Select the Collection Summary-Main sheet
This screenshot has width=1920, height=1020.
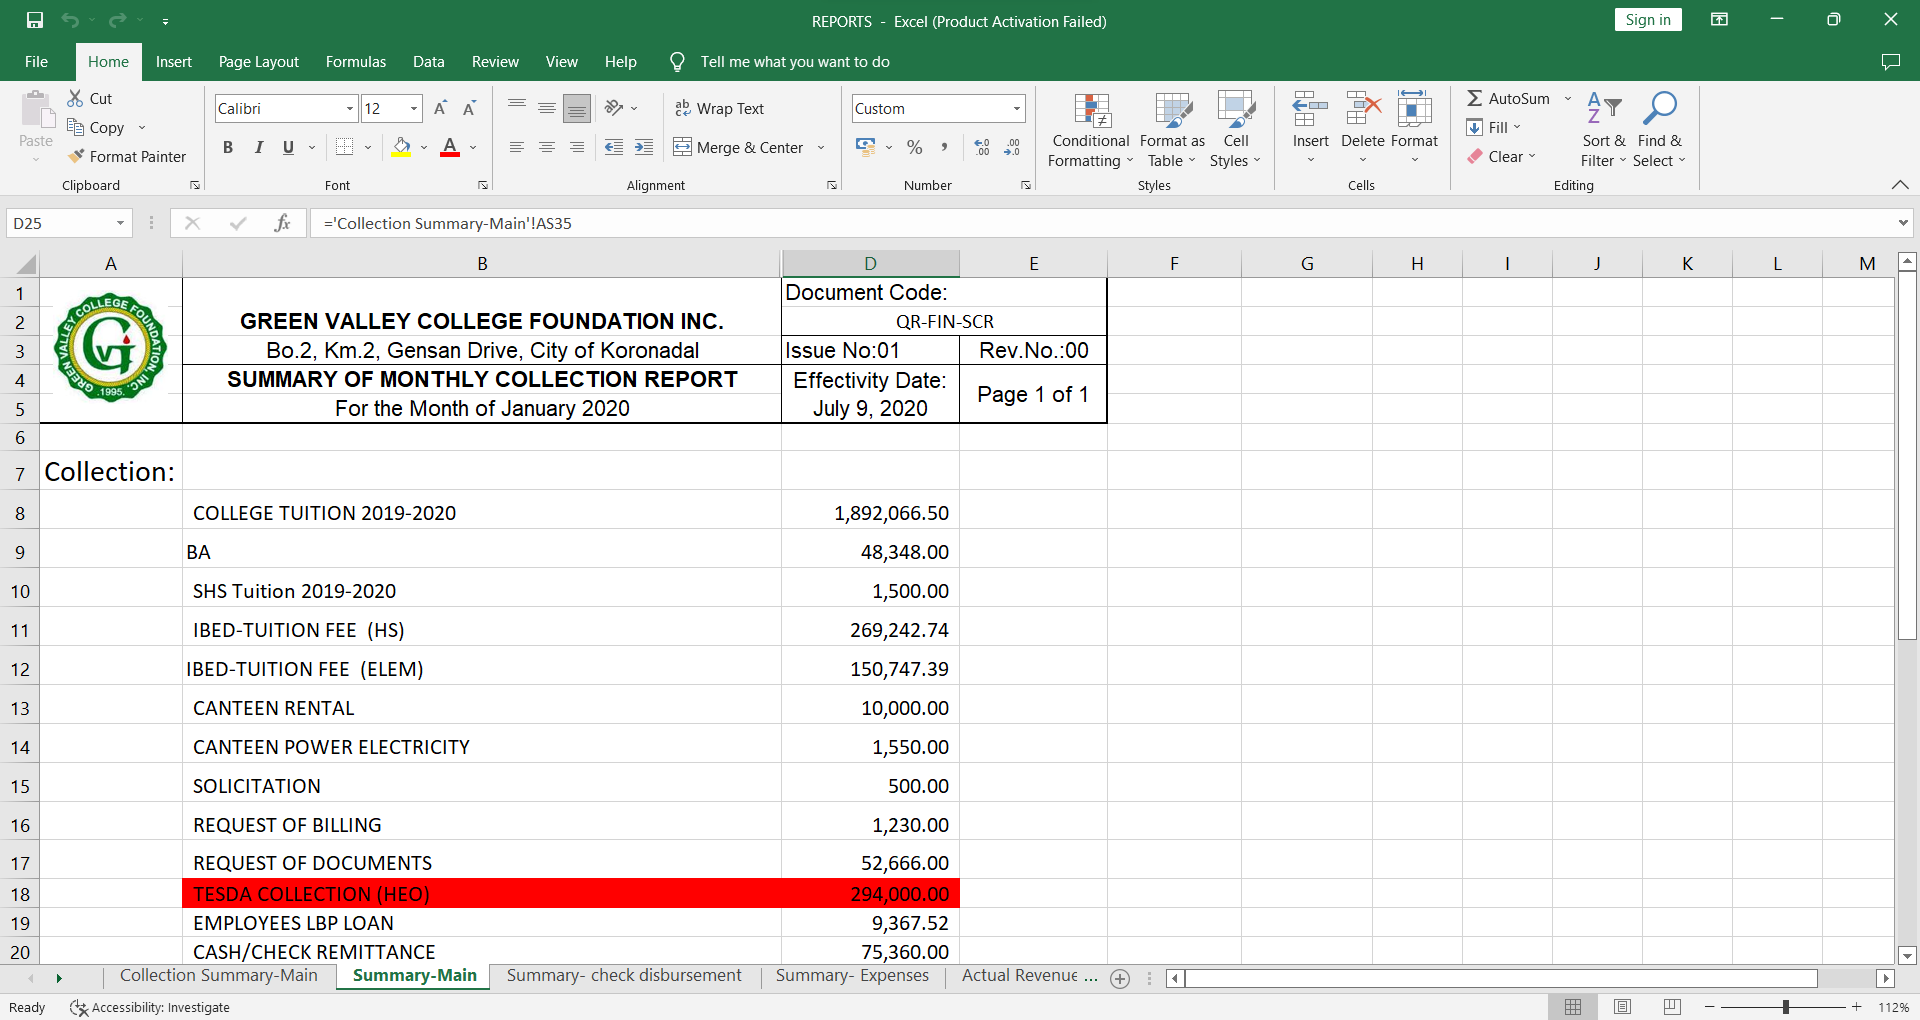tap(219, 976)
